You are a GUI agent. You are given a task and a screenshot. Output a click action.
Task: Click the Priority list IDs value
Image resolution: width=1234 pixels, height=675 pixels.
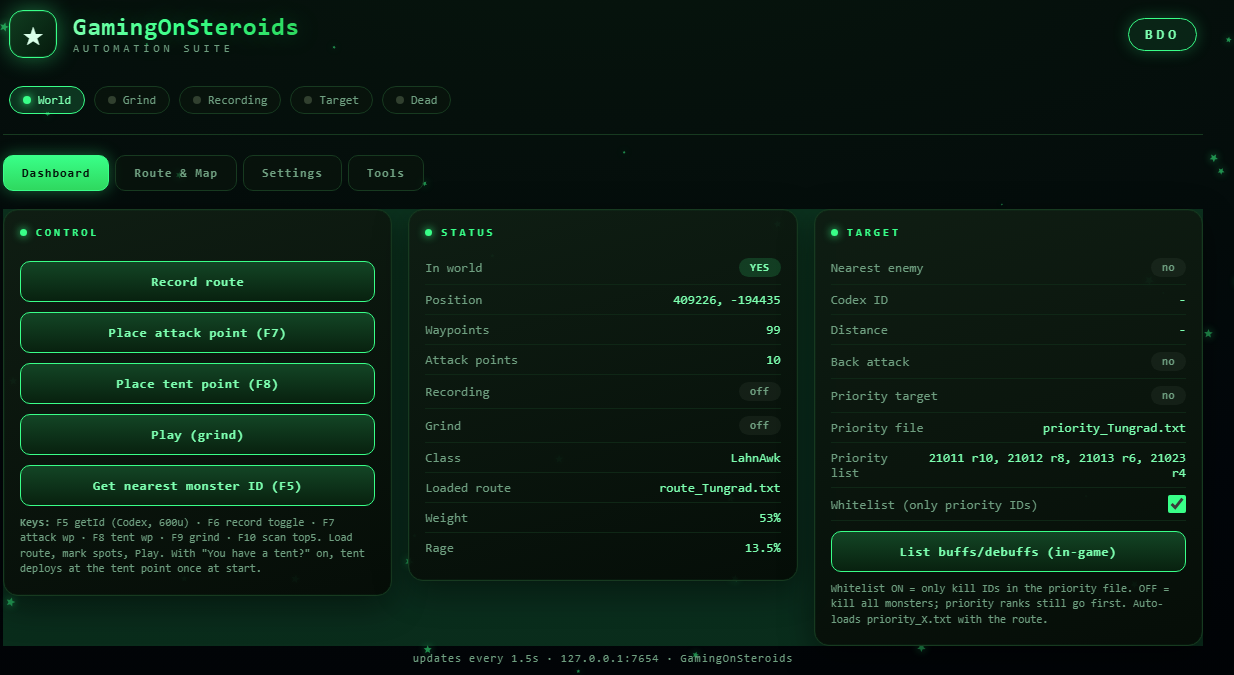coord(1057,465)
